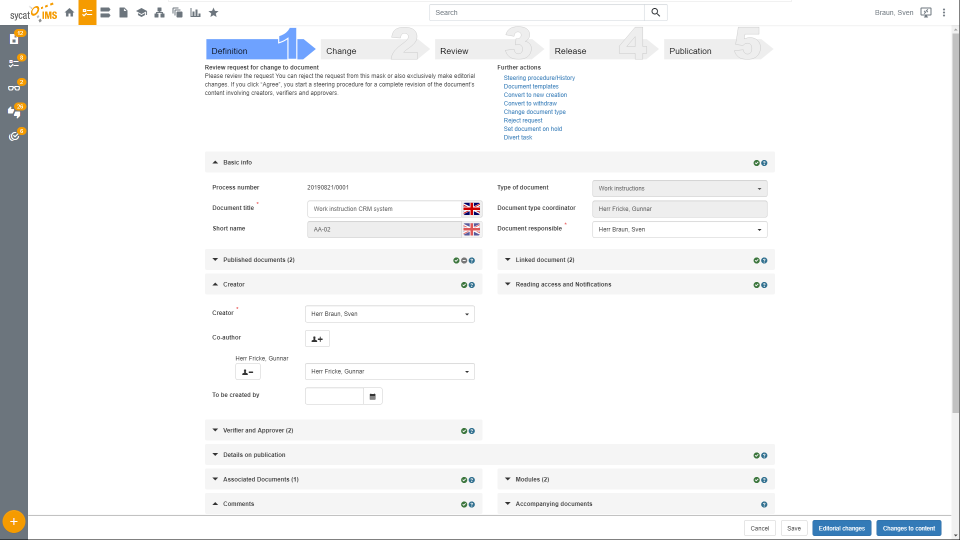
Task: Click the orange plus add button
Action: click(x=13, y=522)
